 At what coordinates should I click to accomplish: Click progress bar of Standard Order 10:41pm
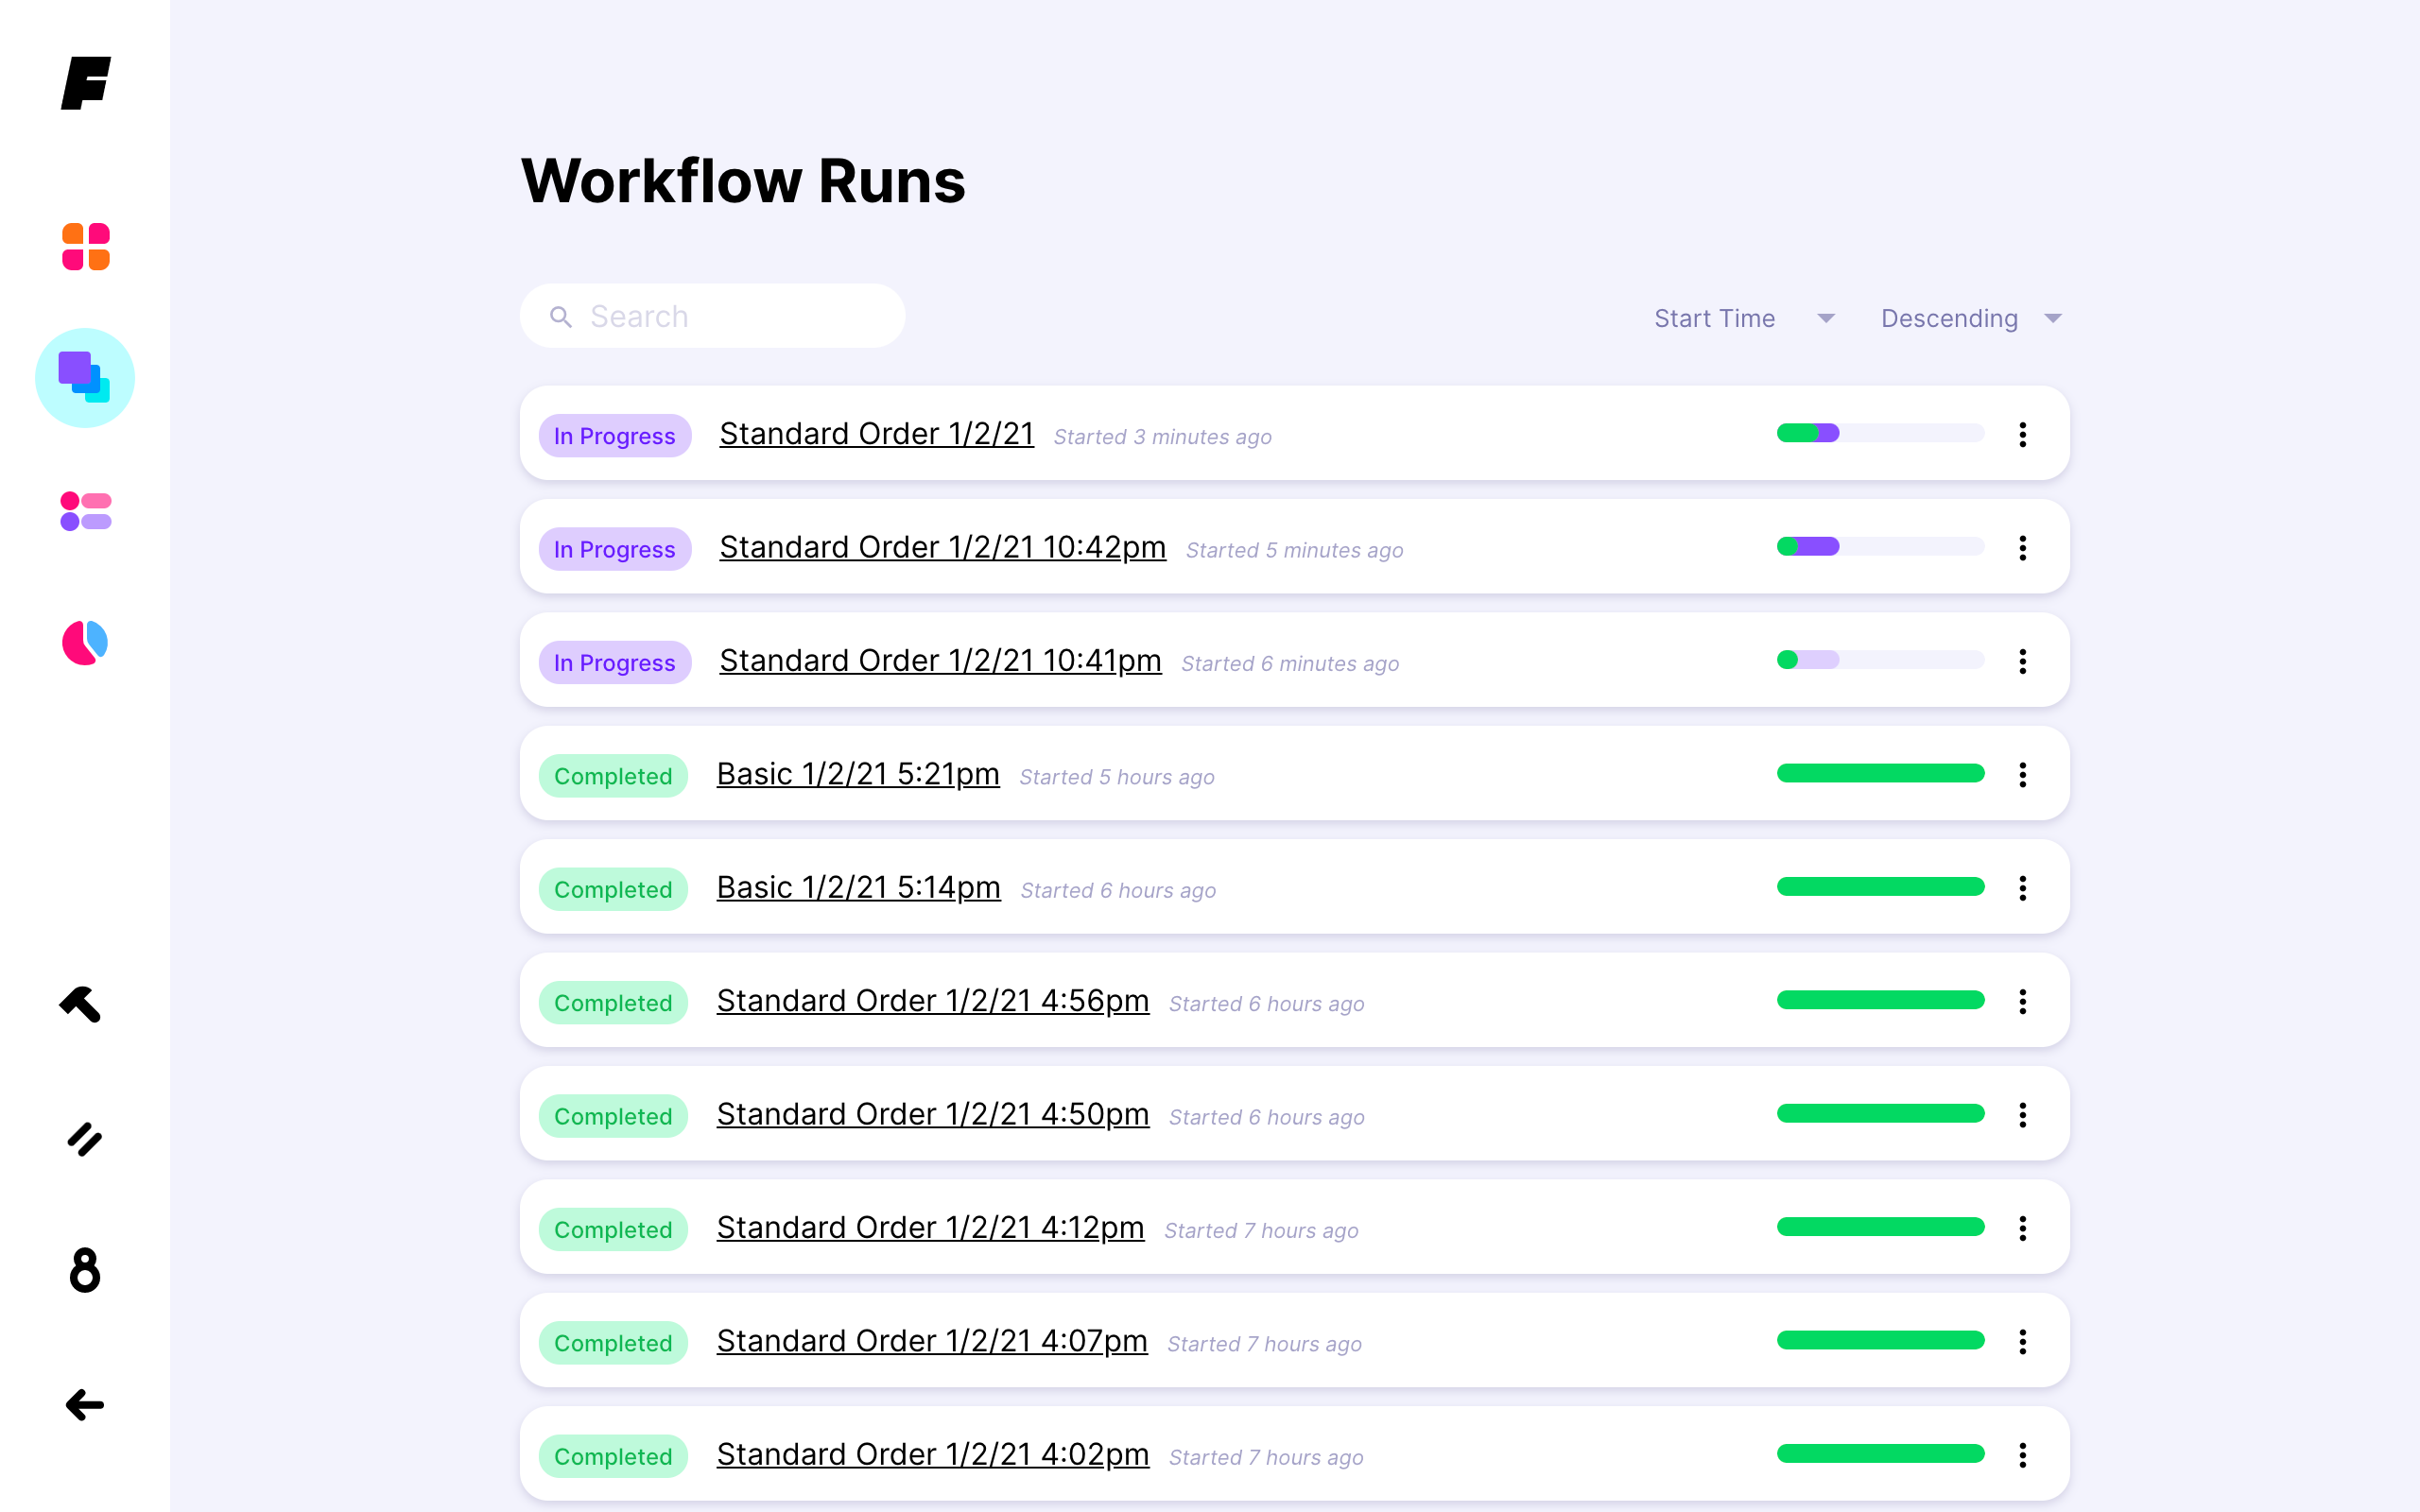coord(1880,660)
